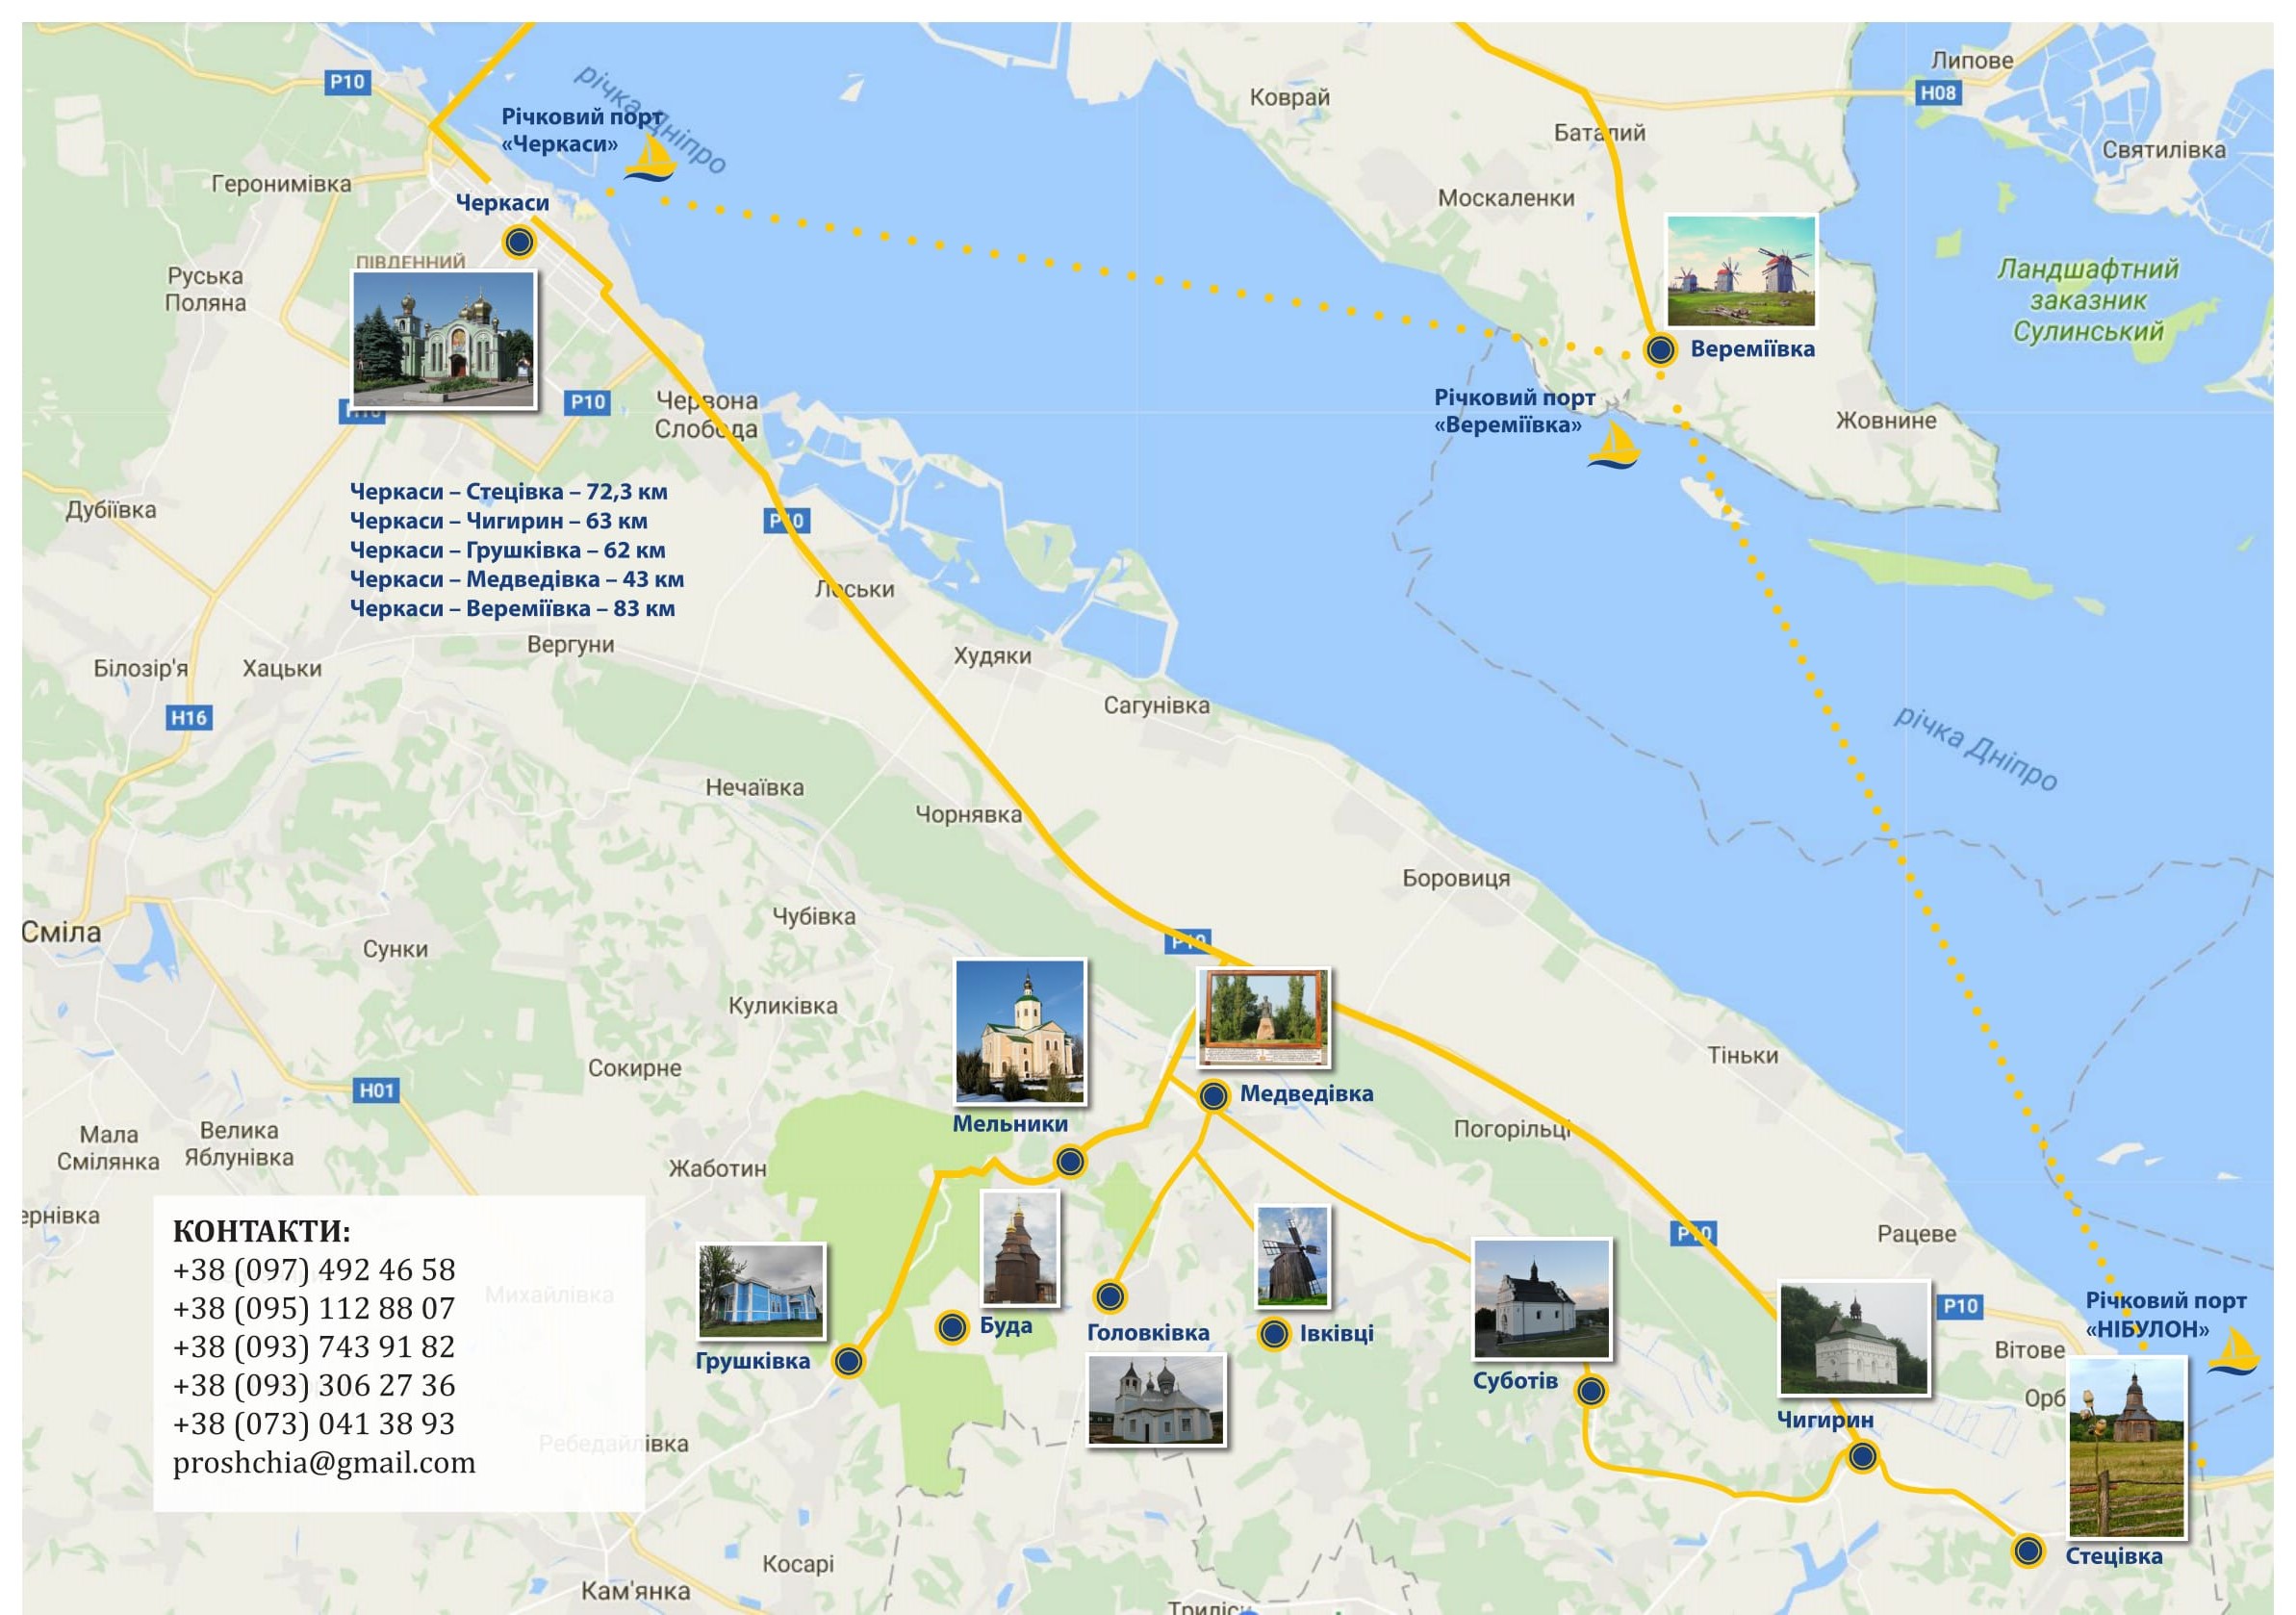The height and width of the screenshot is (1615, 2296).
Task: Click the Річковий порт «НІБУЛОН» label
Action: point(2166,1314)
